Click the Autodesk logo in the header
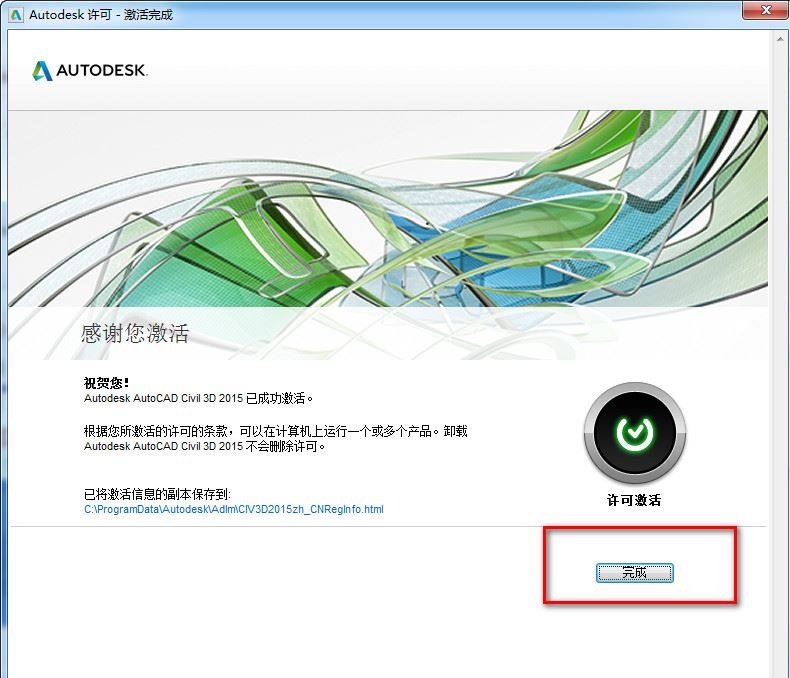The image size is (790, 678). (x=90, y=71)
